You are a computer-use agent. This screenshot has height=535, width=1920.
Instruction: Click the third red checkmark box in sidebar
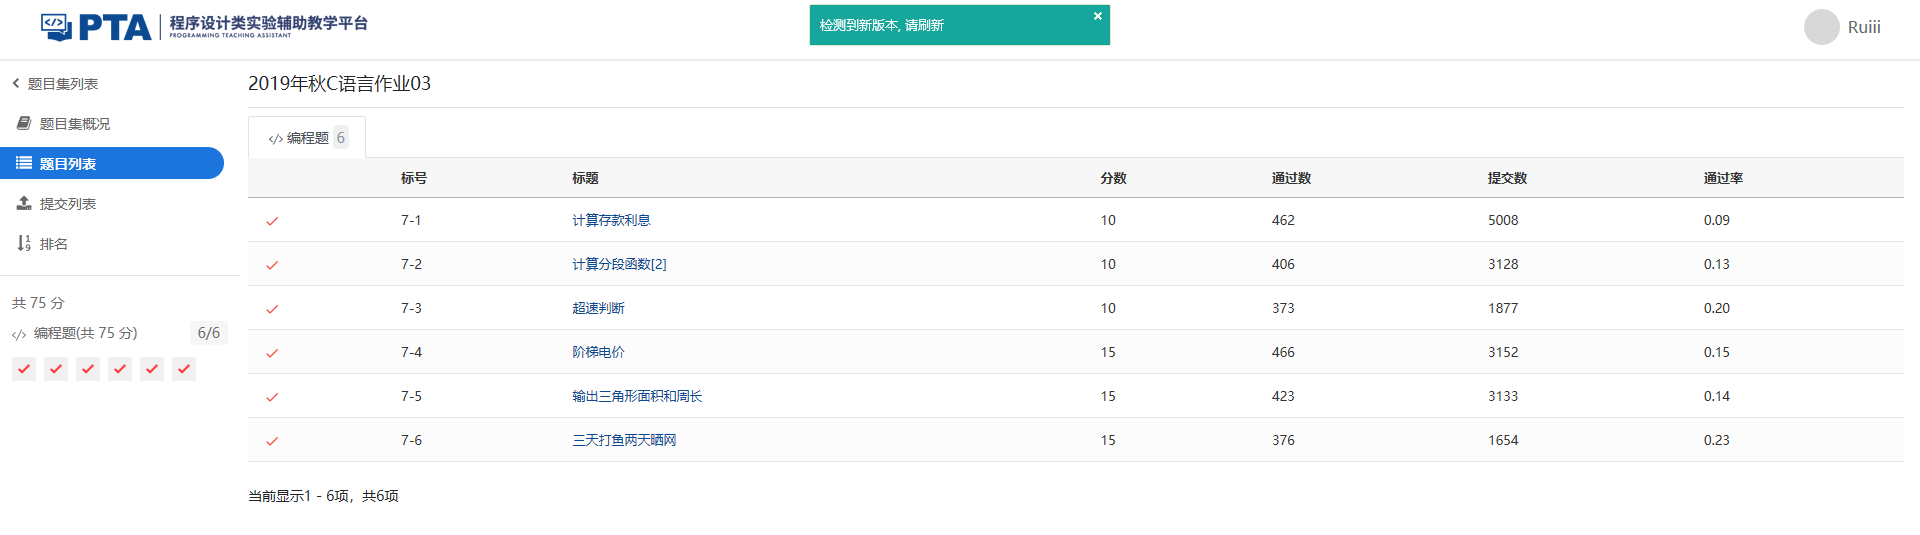[x=88, y=369]
